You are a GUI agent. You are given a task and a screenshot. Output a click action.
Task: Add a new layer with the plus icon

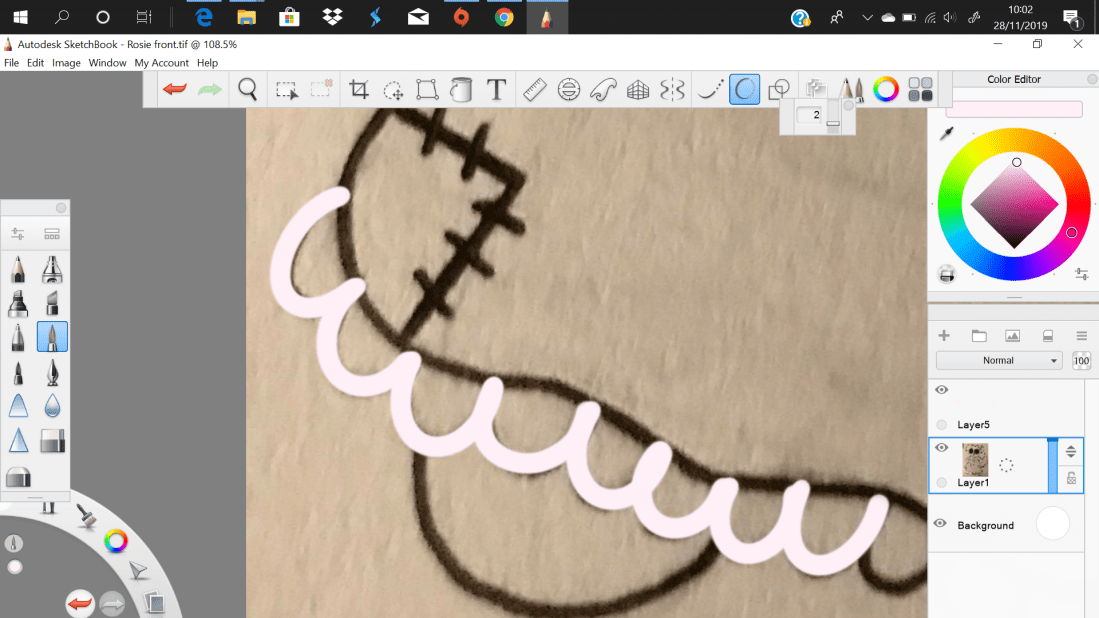click(x=943, y=335)
